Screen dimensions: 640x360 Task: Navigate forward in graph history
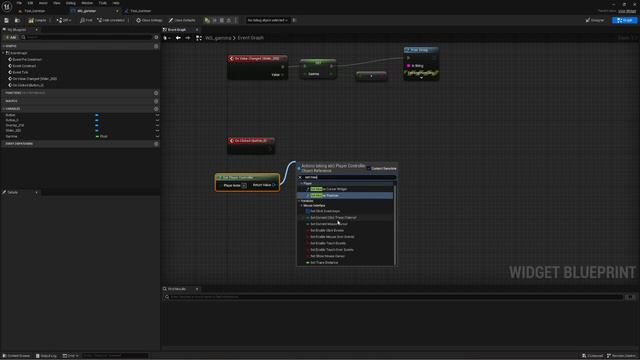(188, 38)
